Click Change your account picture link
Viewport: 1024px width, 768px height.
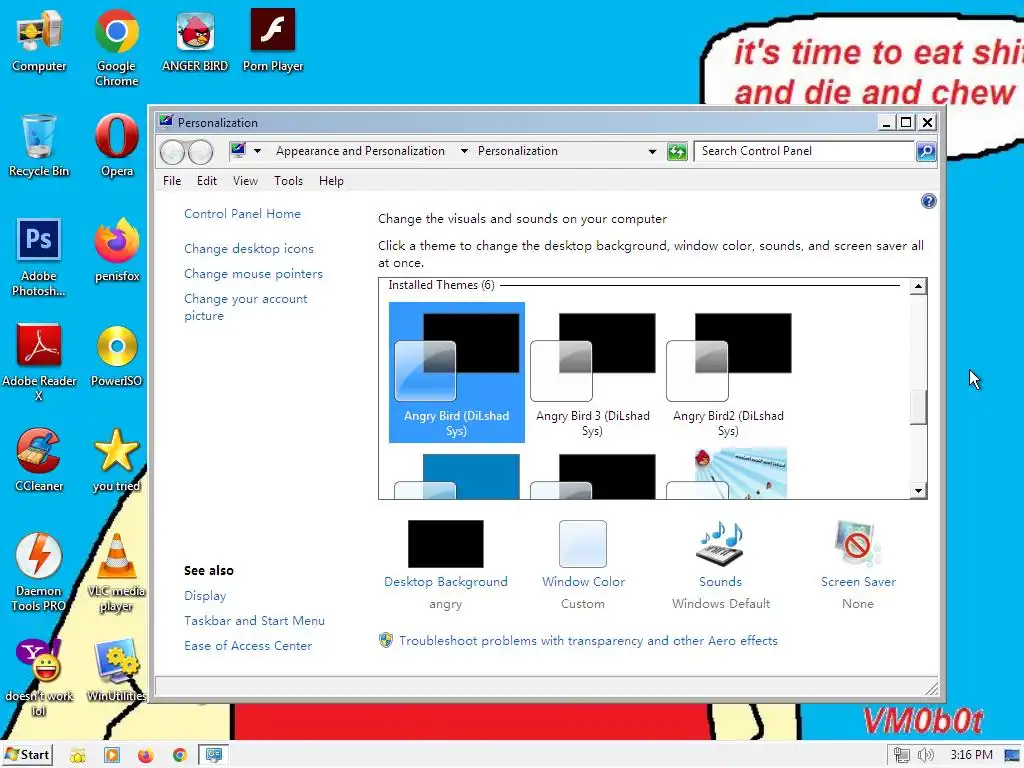click(246, 307)
